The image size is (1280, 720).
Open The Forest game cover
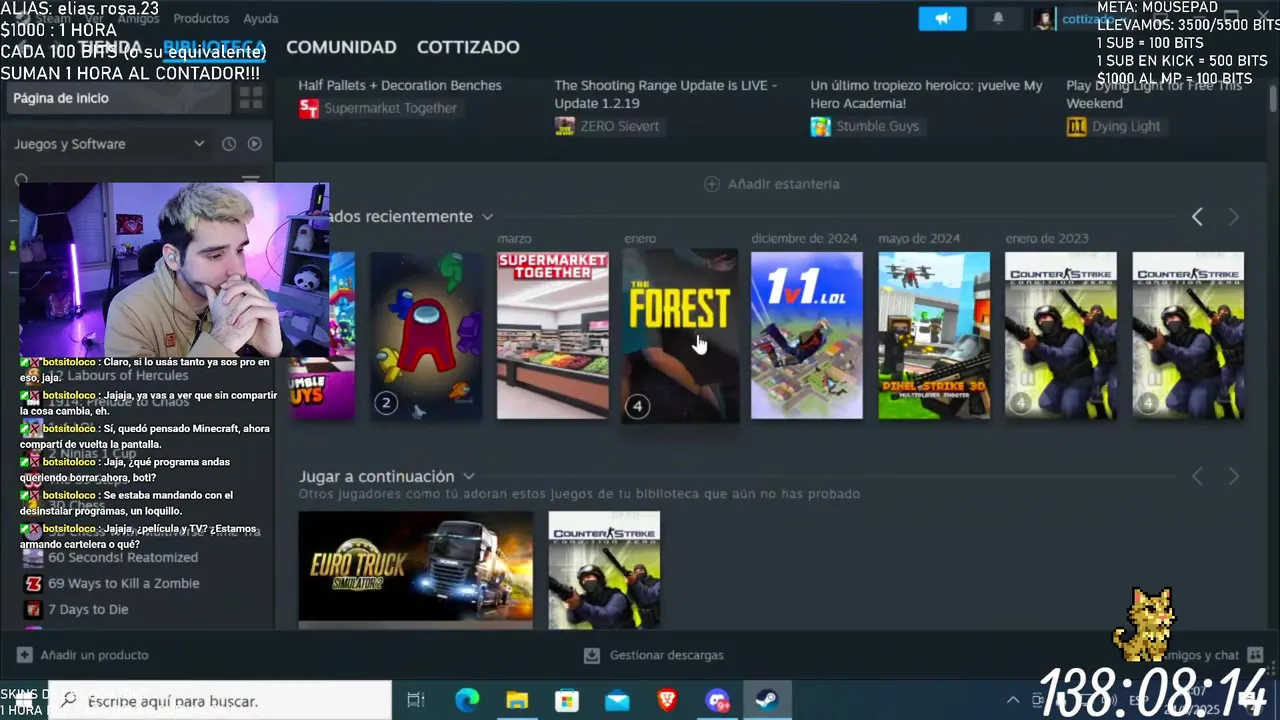click(680, 336)
